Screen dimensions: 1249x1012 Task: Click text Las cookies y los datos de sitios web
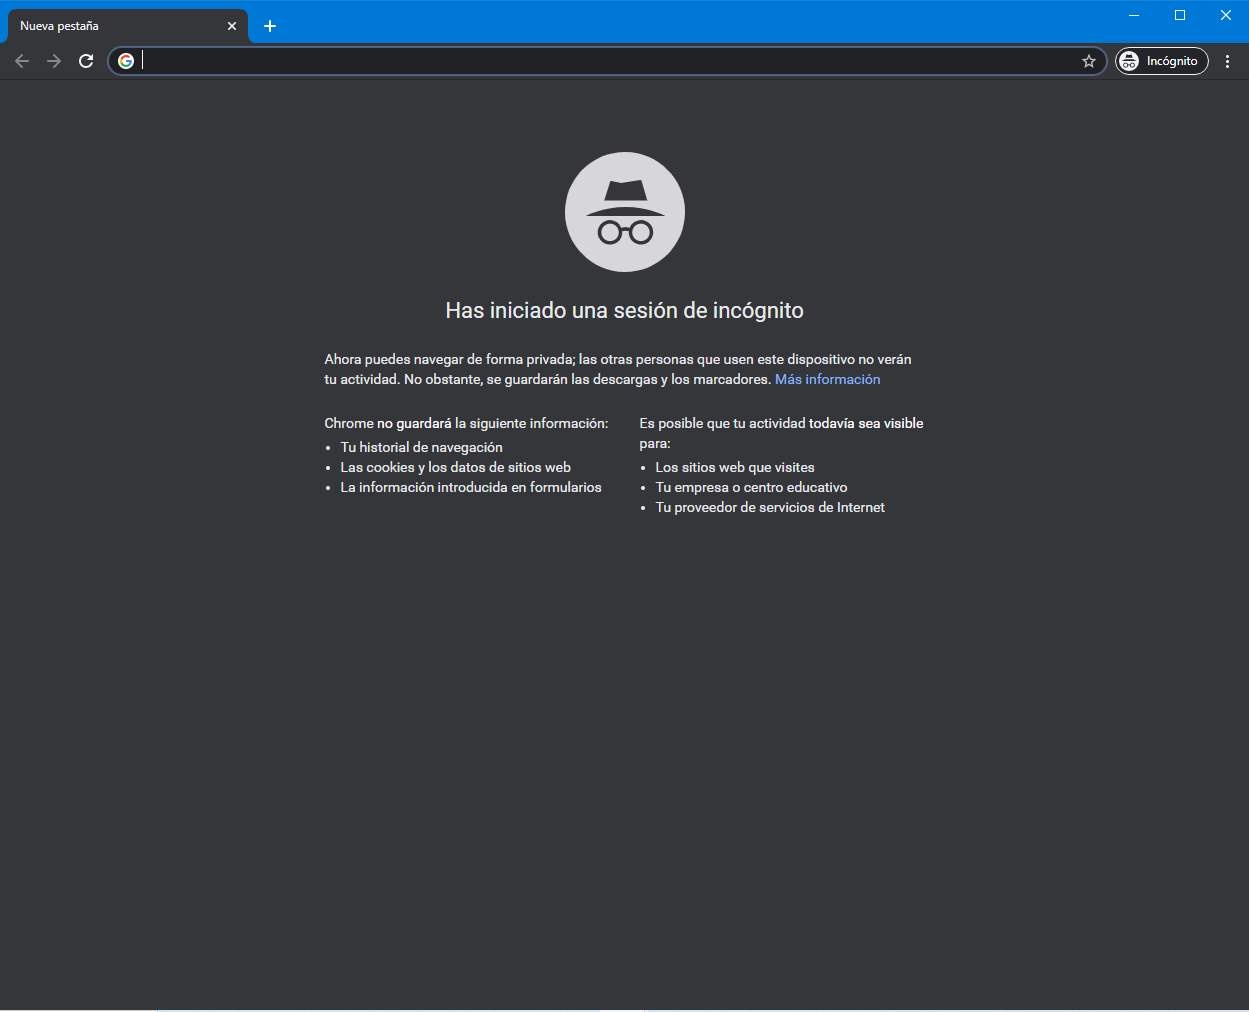click(x=455, y=467)
